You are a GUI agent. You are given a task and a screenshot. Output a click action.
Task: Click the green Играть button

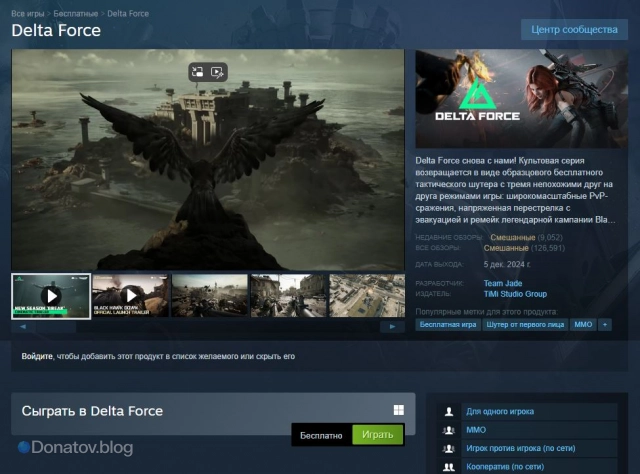[378, 435]
